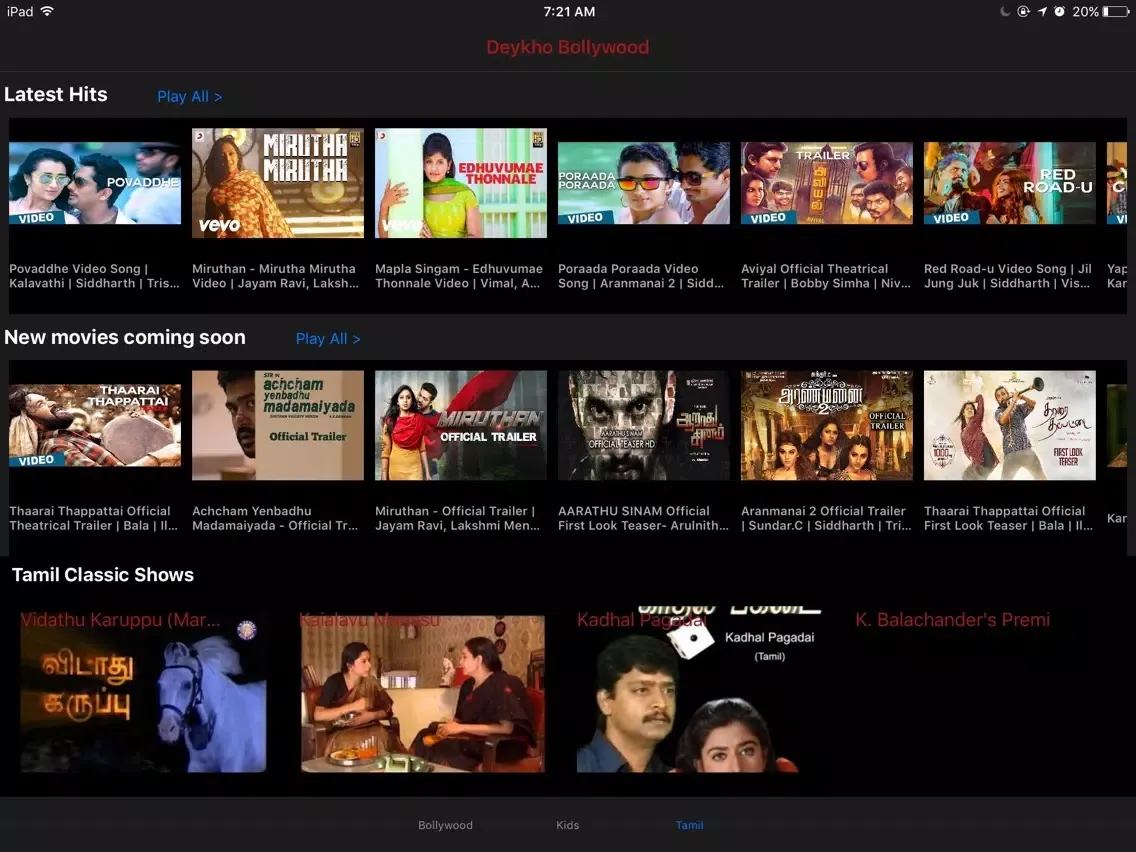Click 'Thaarai Thappattai Official Theatrical Trailer' text
Viewport: 1136px width, 852px height.
(93, 518)
